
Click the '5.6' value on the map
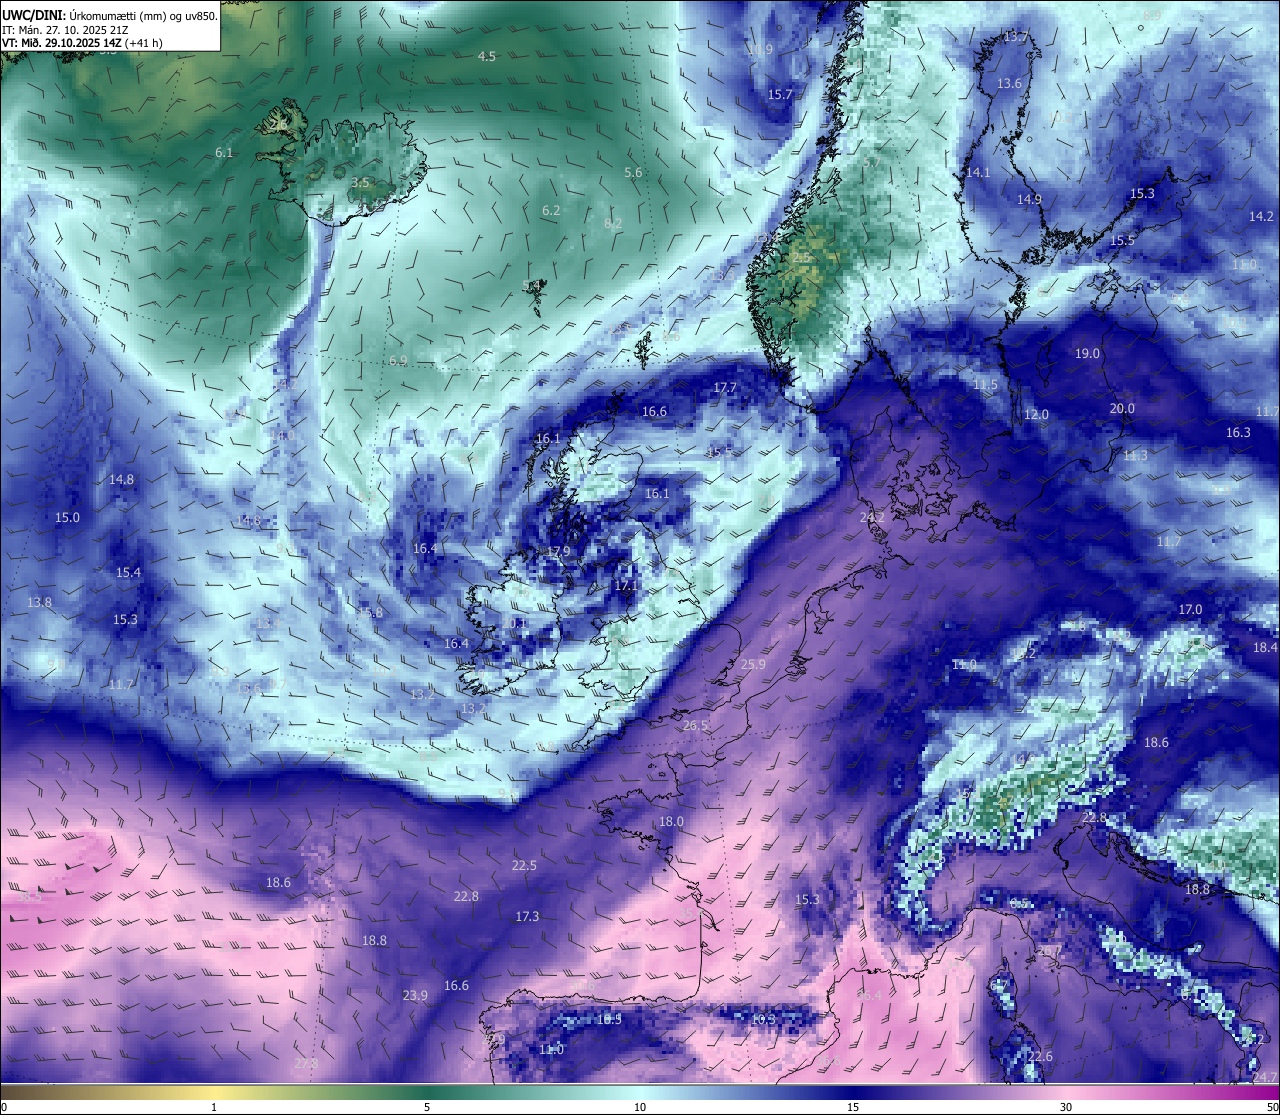(633, 173)
